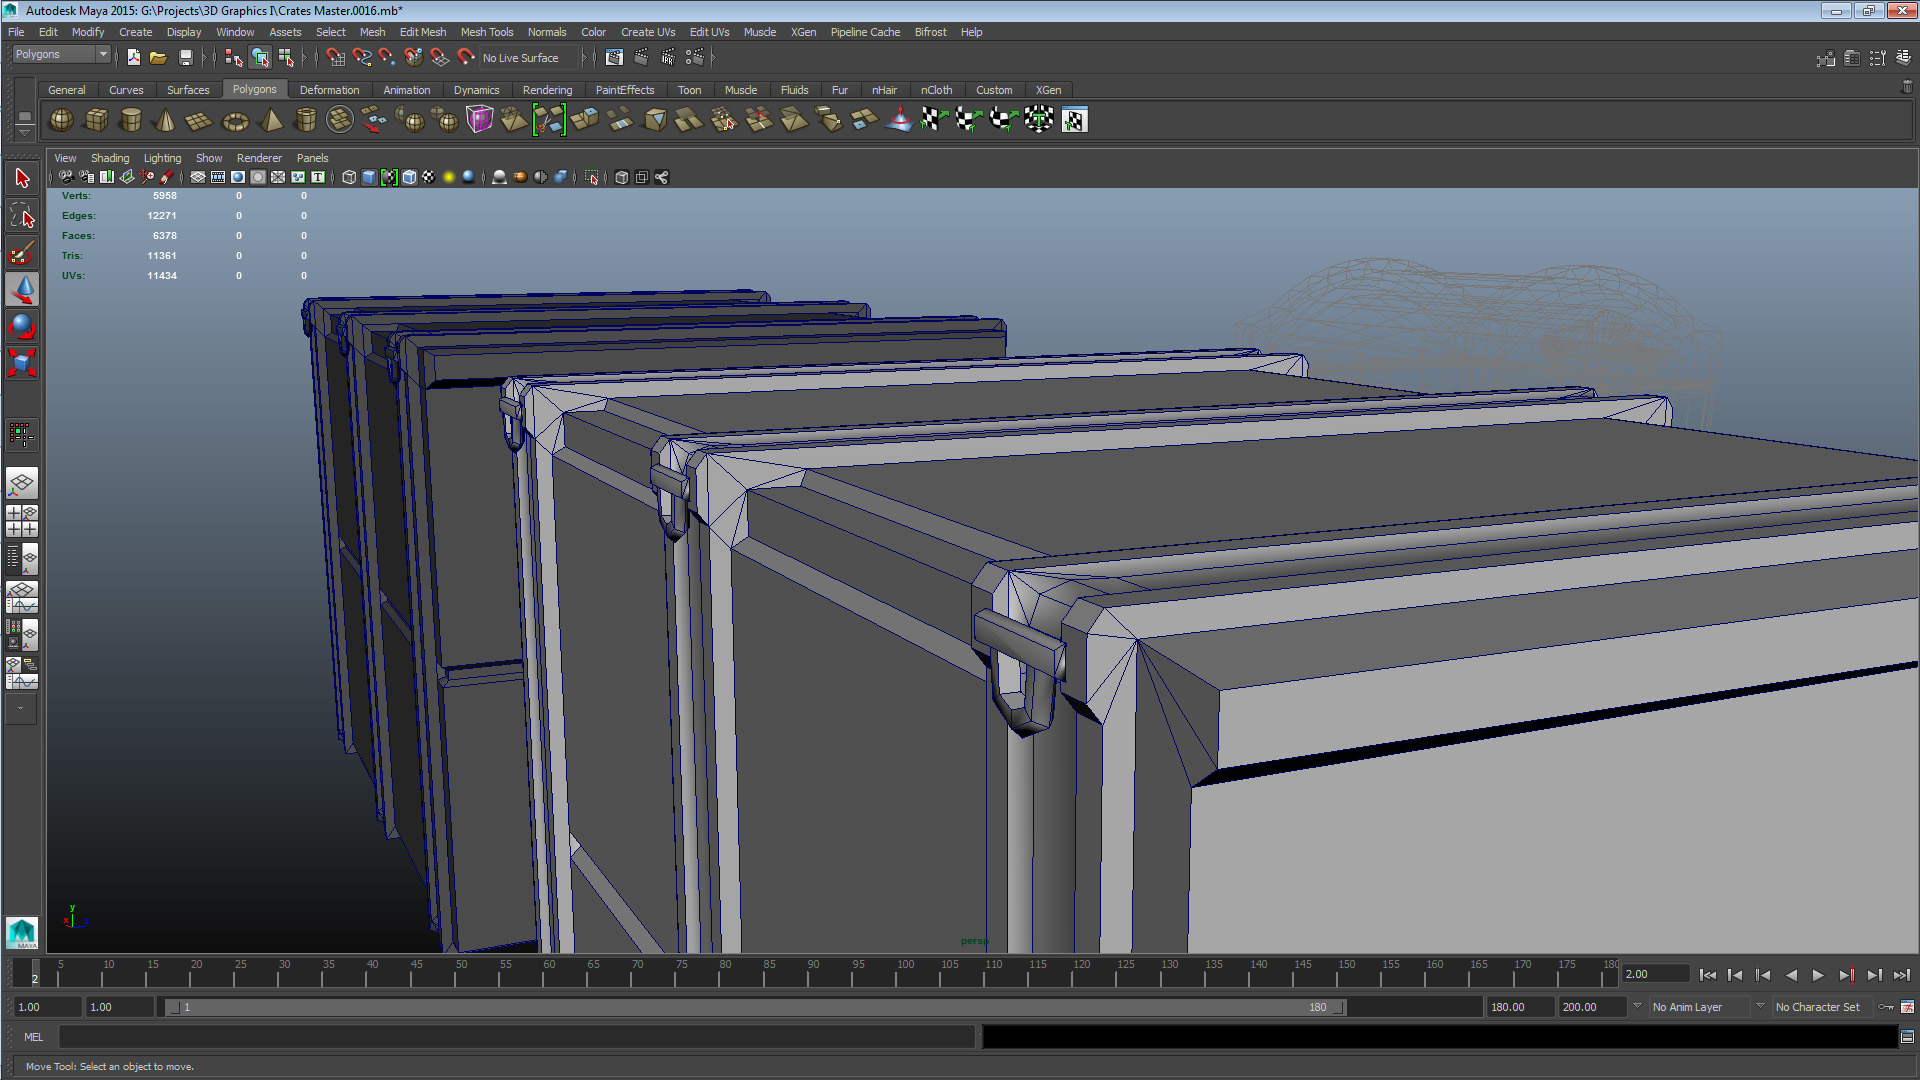The image size is (1920, 1080).
Task: Toggle snap to grids magnet
Action: point(335,58)
